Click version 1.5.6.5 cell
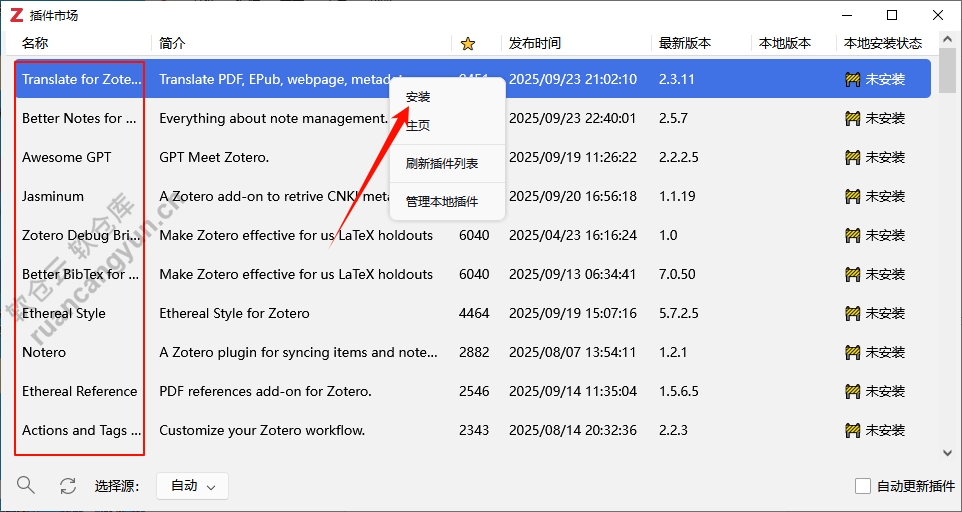Screen dimensions: 962x512 pos(679,391)
